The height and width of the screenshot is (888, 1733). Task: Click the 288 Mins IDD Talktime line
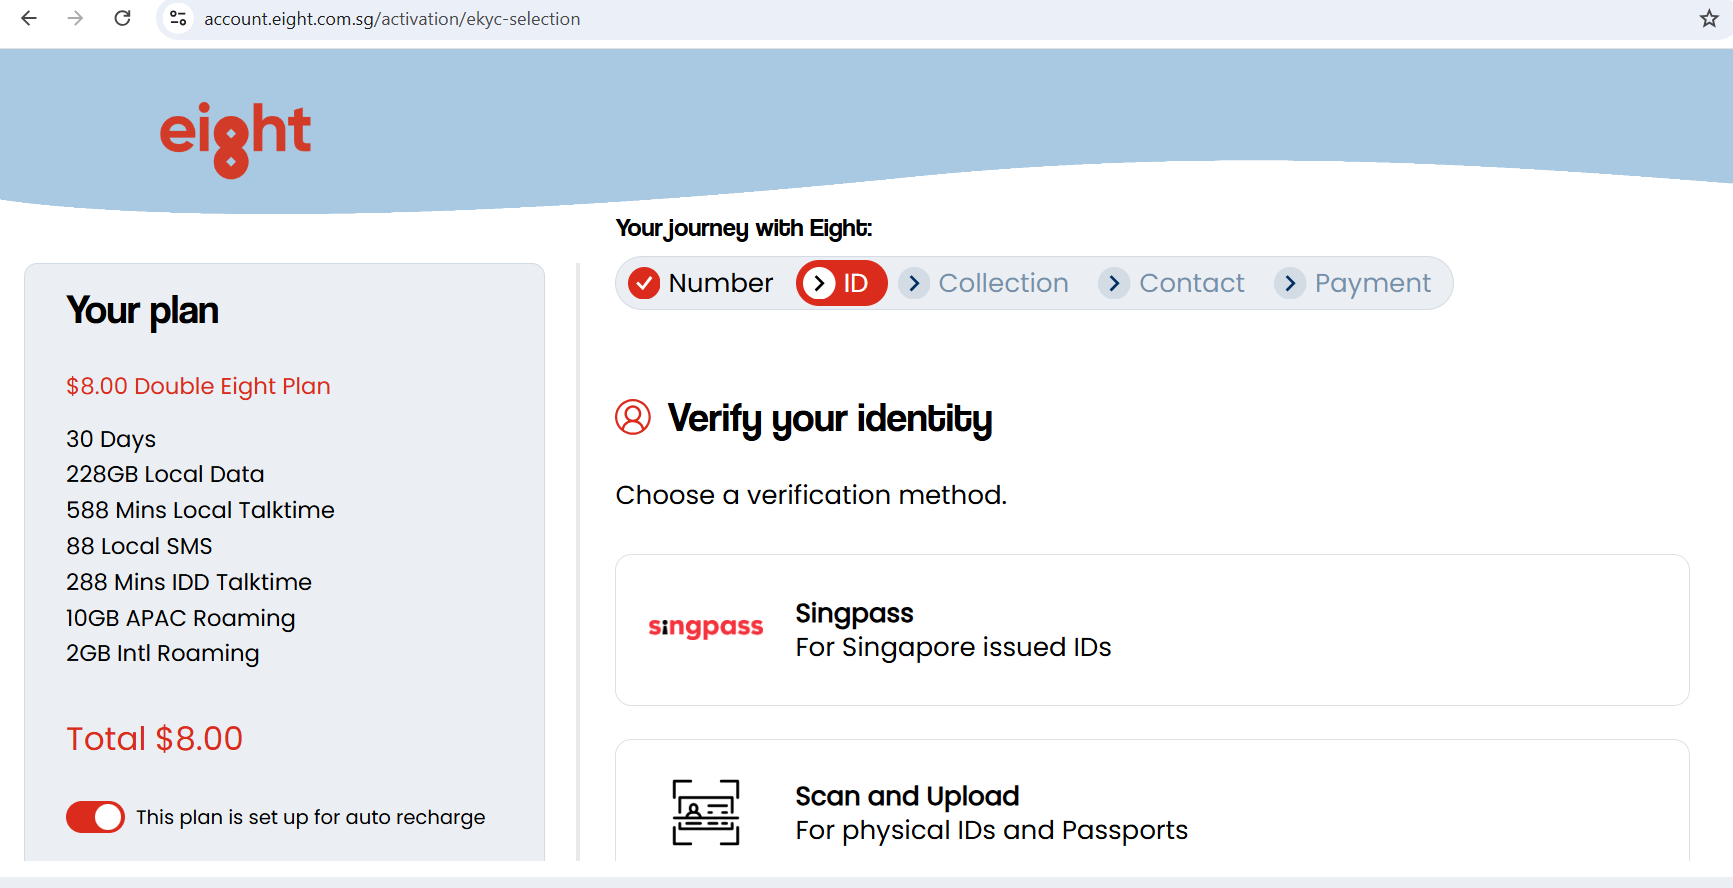click(189, 582)
